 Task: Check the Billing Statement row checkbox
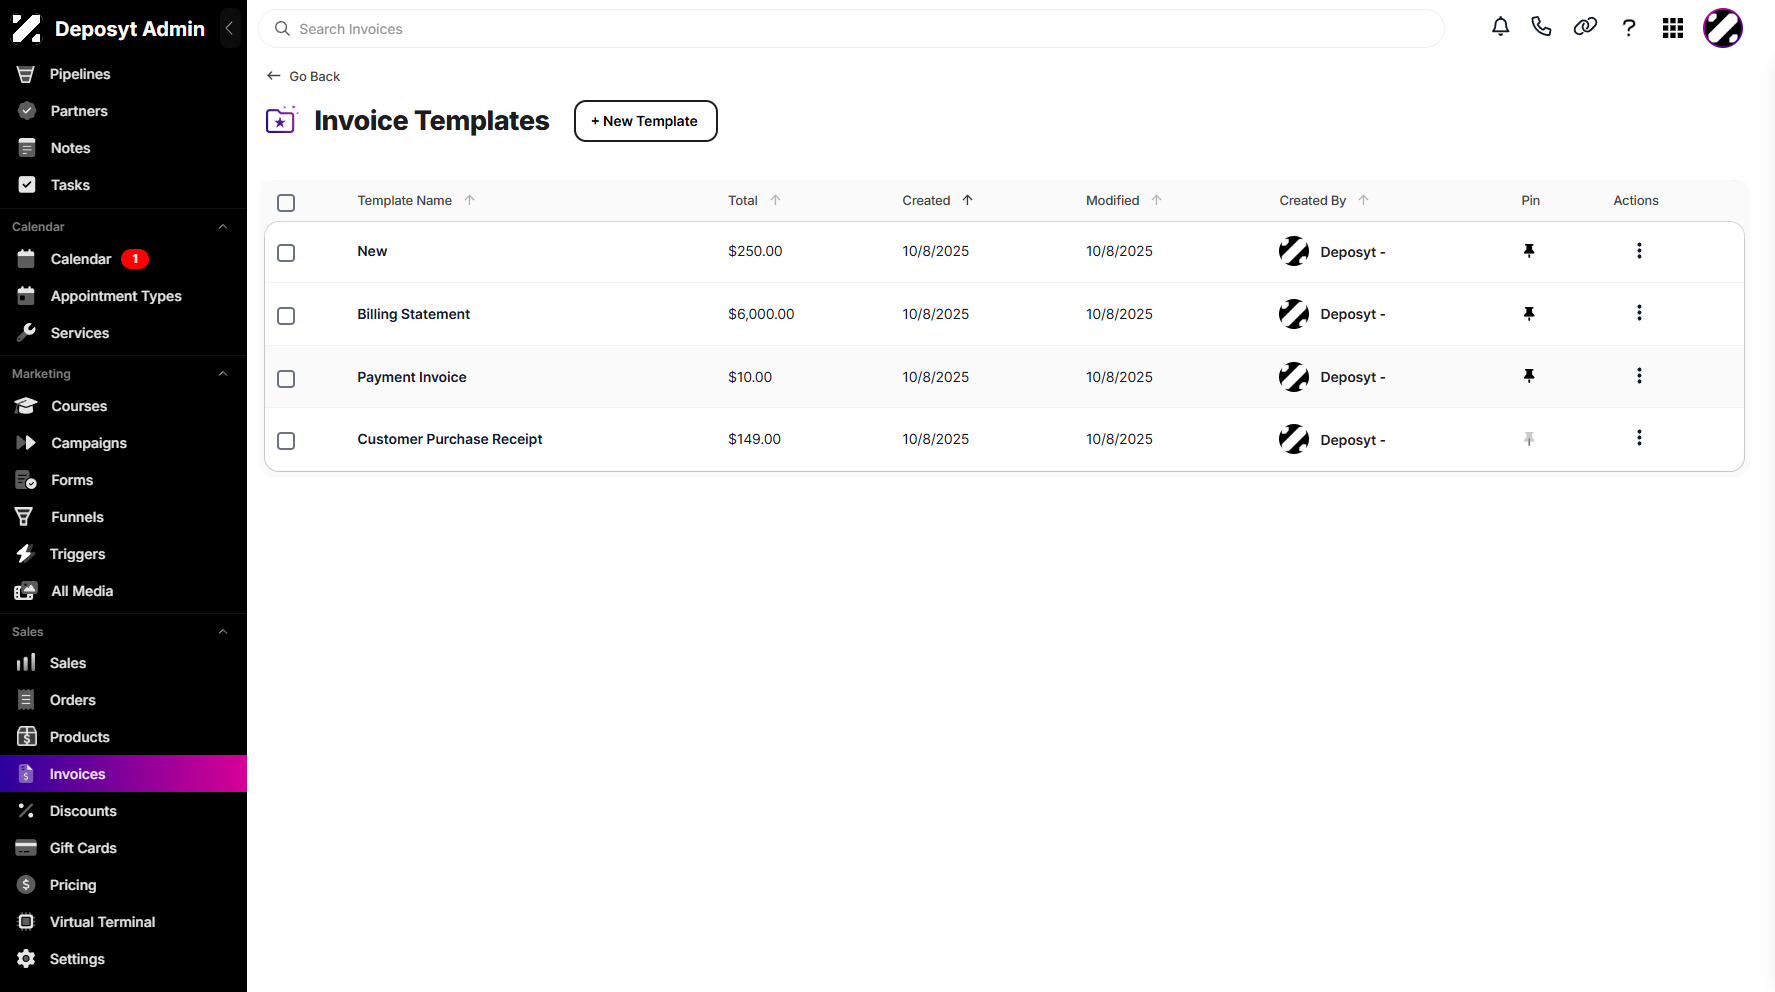pyautogui.click(x=286, y=316)
